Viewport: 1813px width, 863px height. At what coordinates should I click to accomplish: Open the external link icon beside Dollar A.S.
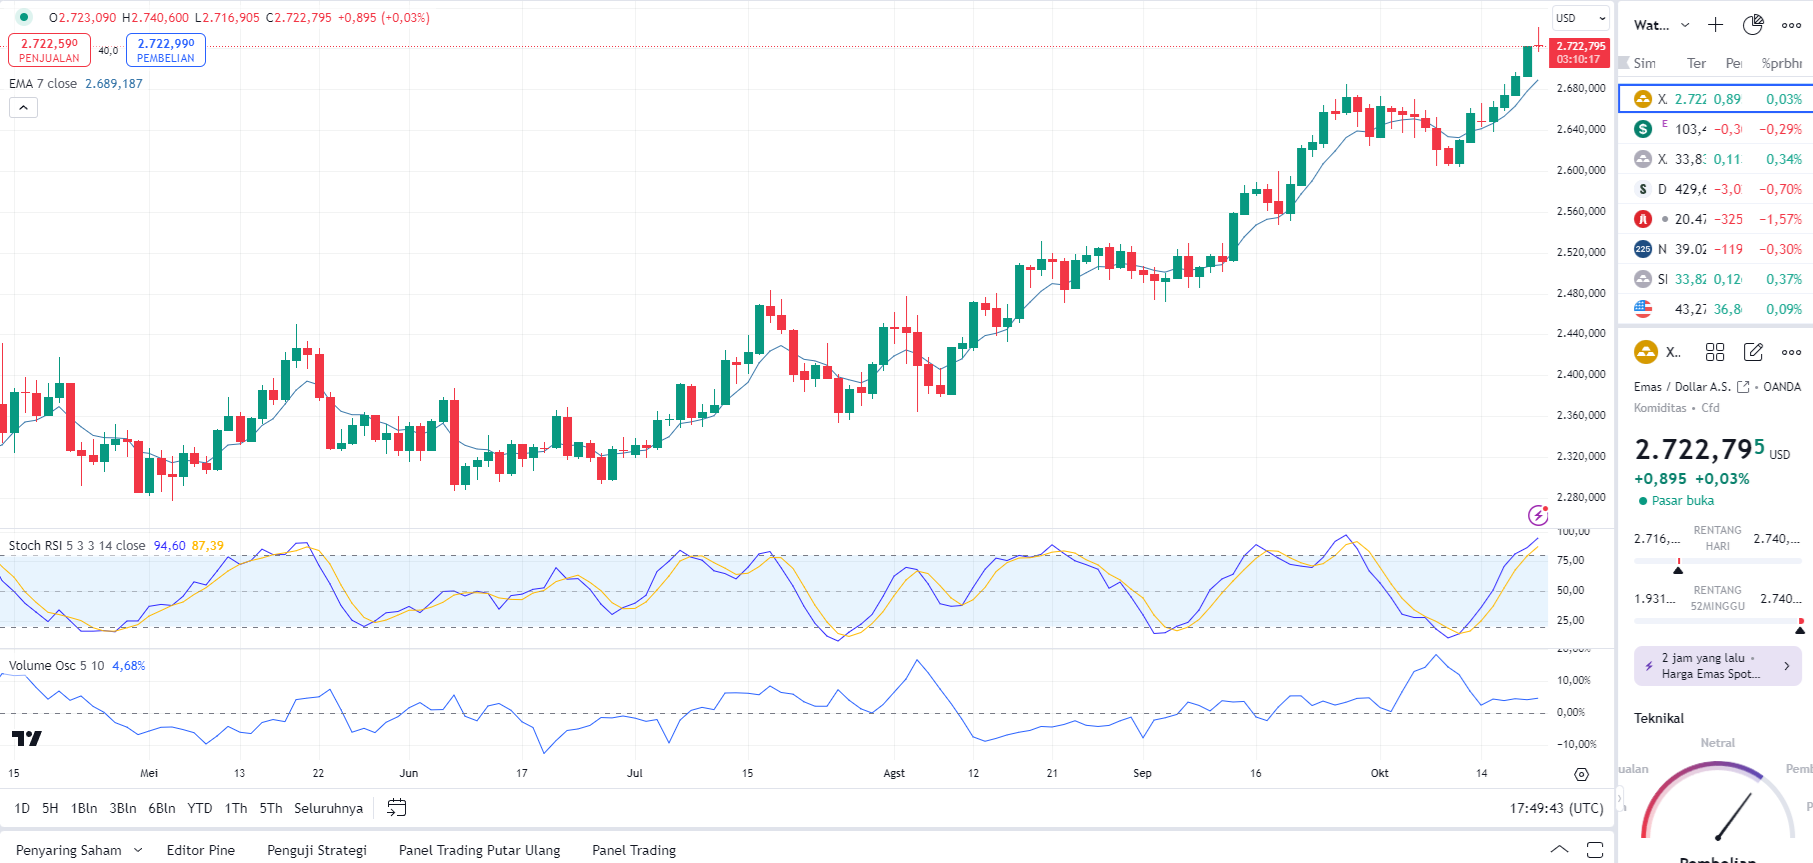[x=1743, y=387]
